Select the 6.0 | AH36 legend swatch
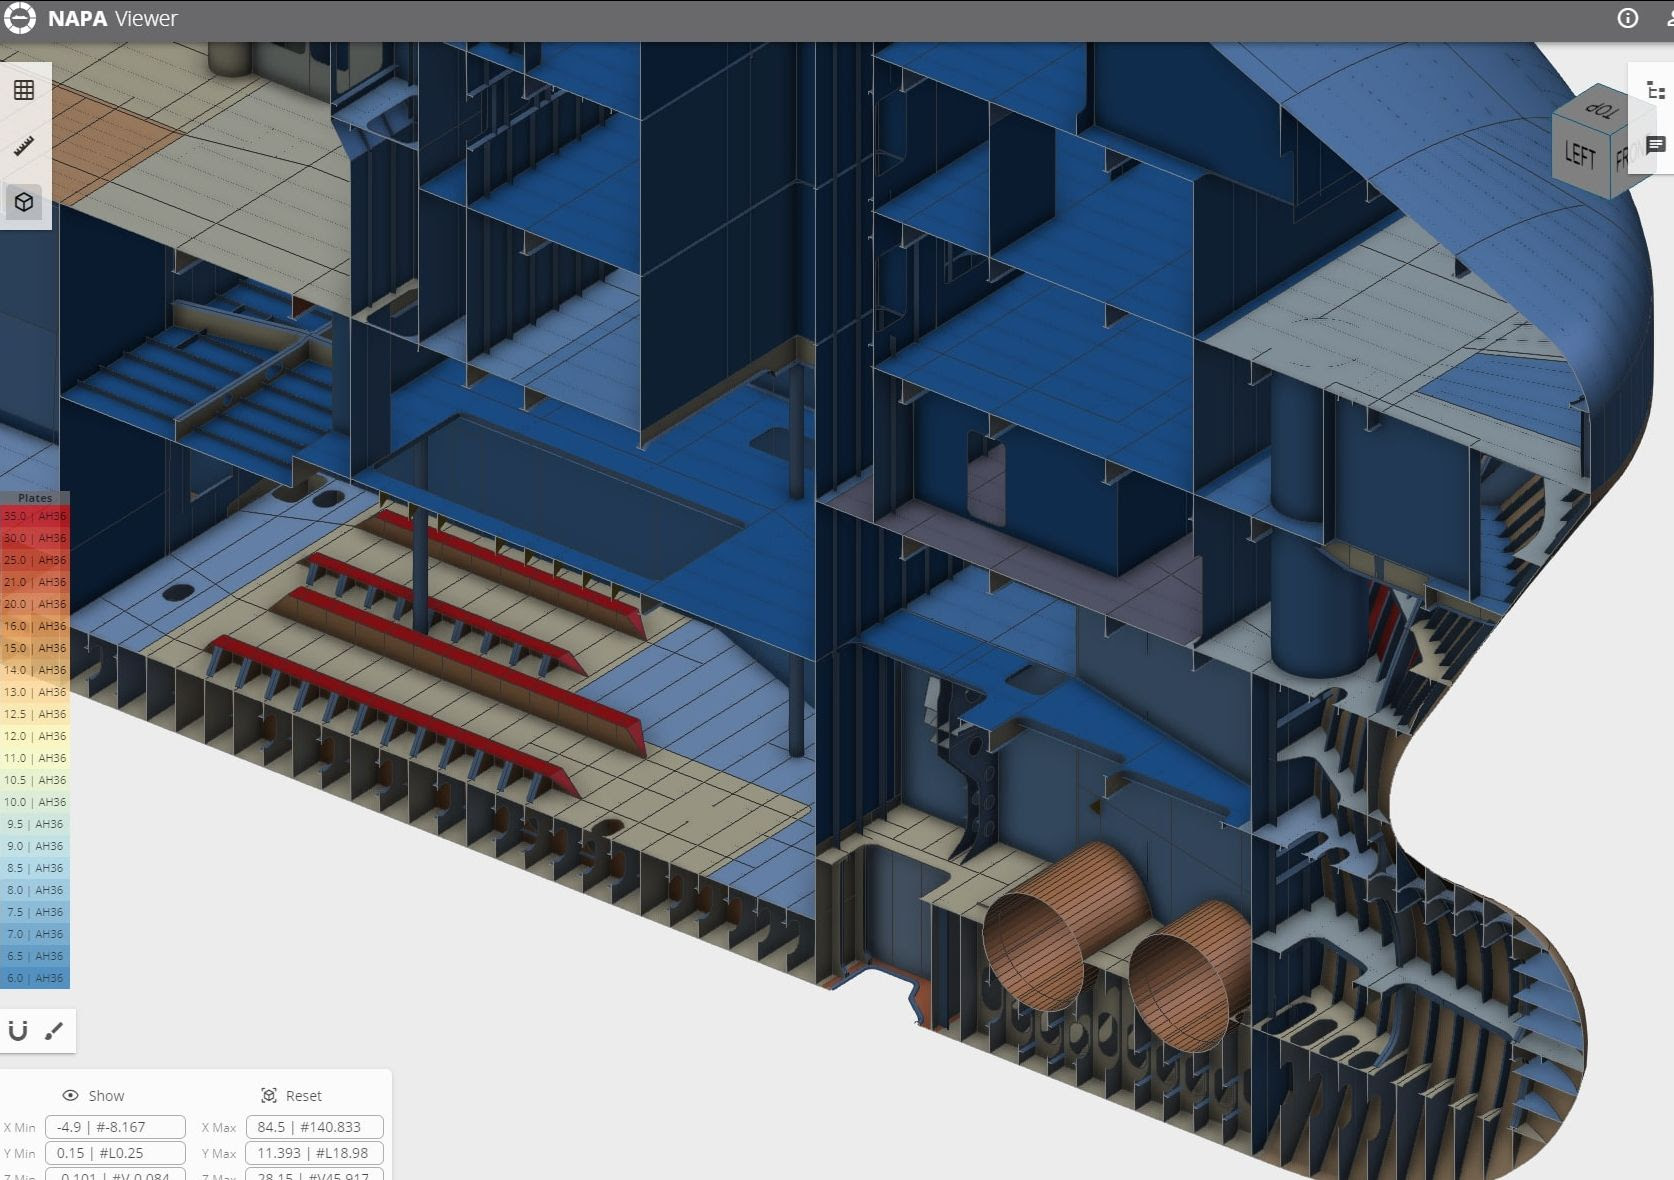 (35, 978)
